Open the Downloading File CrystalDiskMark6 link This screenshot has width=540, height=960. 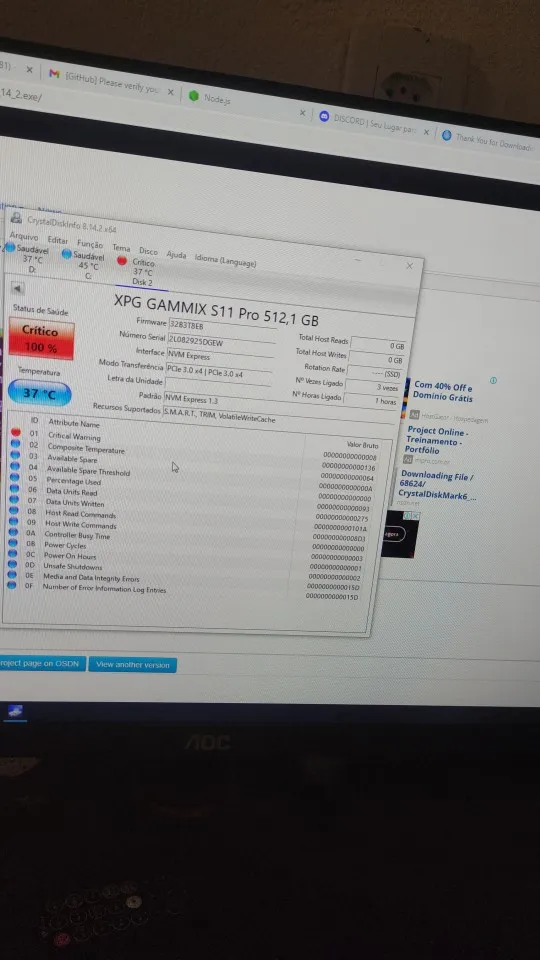pos(437,485)
